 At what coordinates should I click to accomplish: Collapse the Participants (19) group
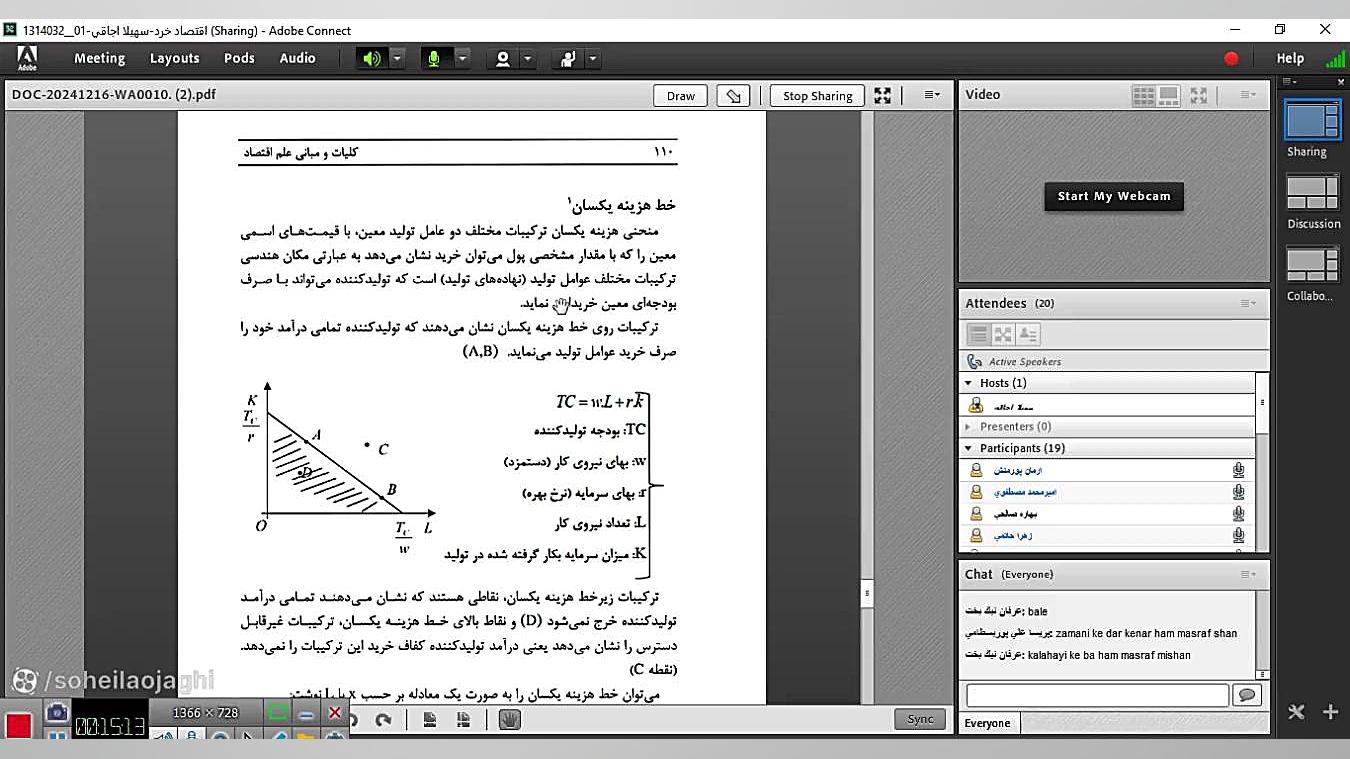[968, 448]
